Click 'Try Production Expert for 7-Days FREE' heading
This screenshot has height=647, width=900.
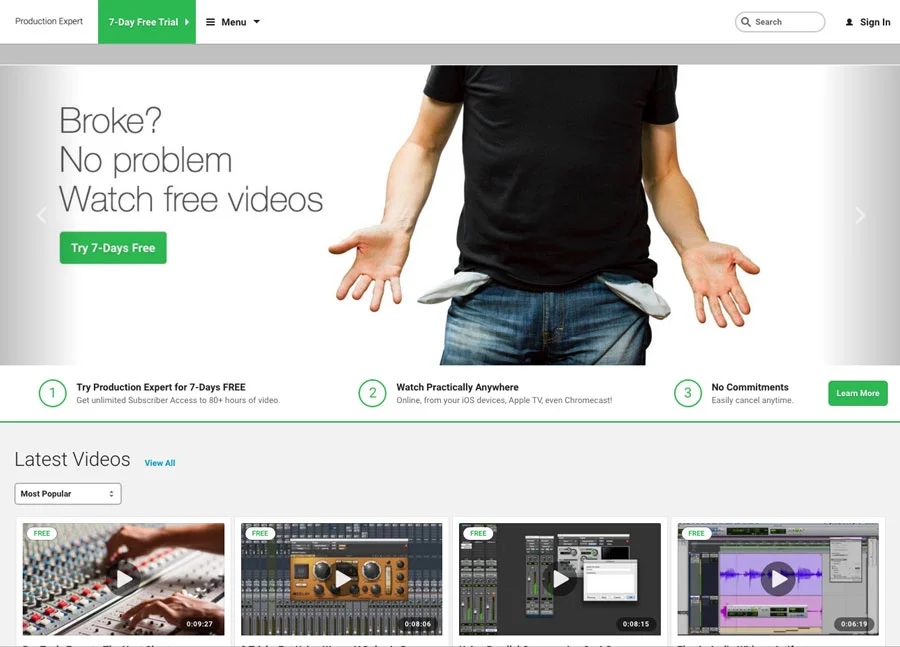pyautogui.click(x=161, y=387)
